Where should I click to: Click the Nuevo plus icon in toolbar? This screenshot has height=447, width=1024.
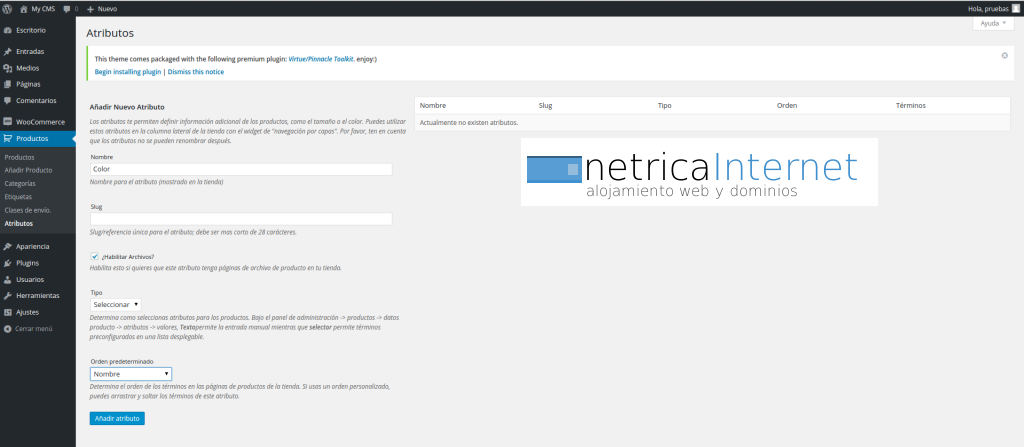pyautogui.click(x=91, y=8)
